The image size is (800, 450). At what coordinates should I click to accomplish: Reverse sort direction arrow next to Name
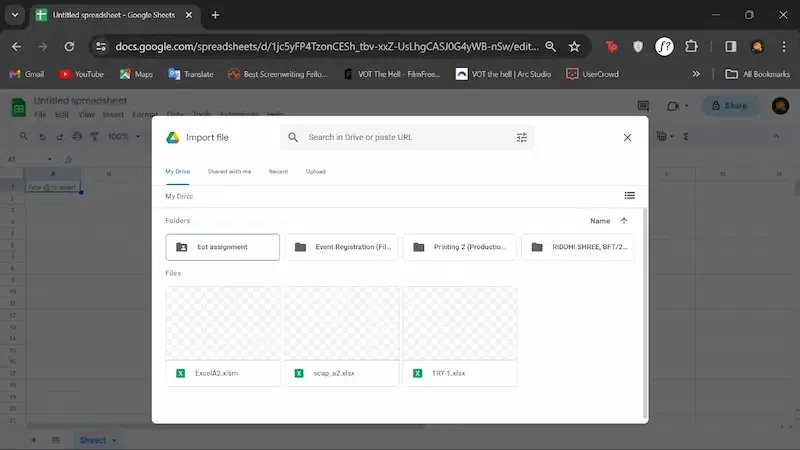[x=624, y=221]
